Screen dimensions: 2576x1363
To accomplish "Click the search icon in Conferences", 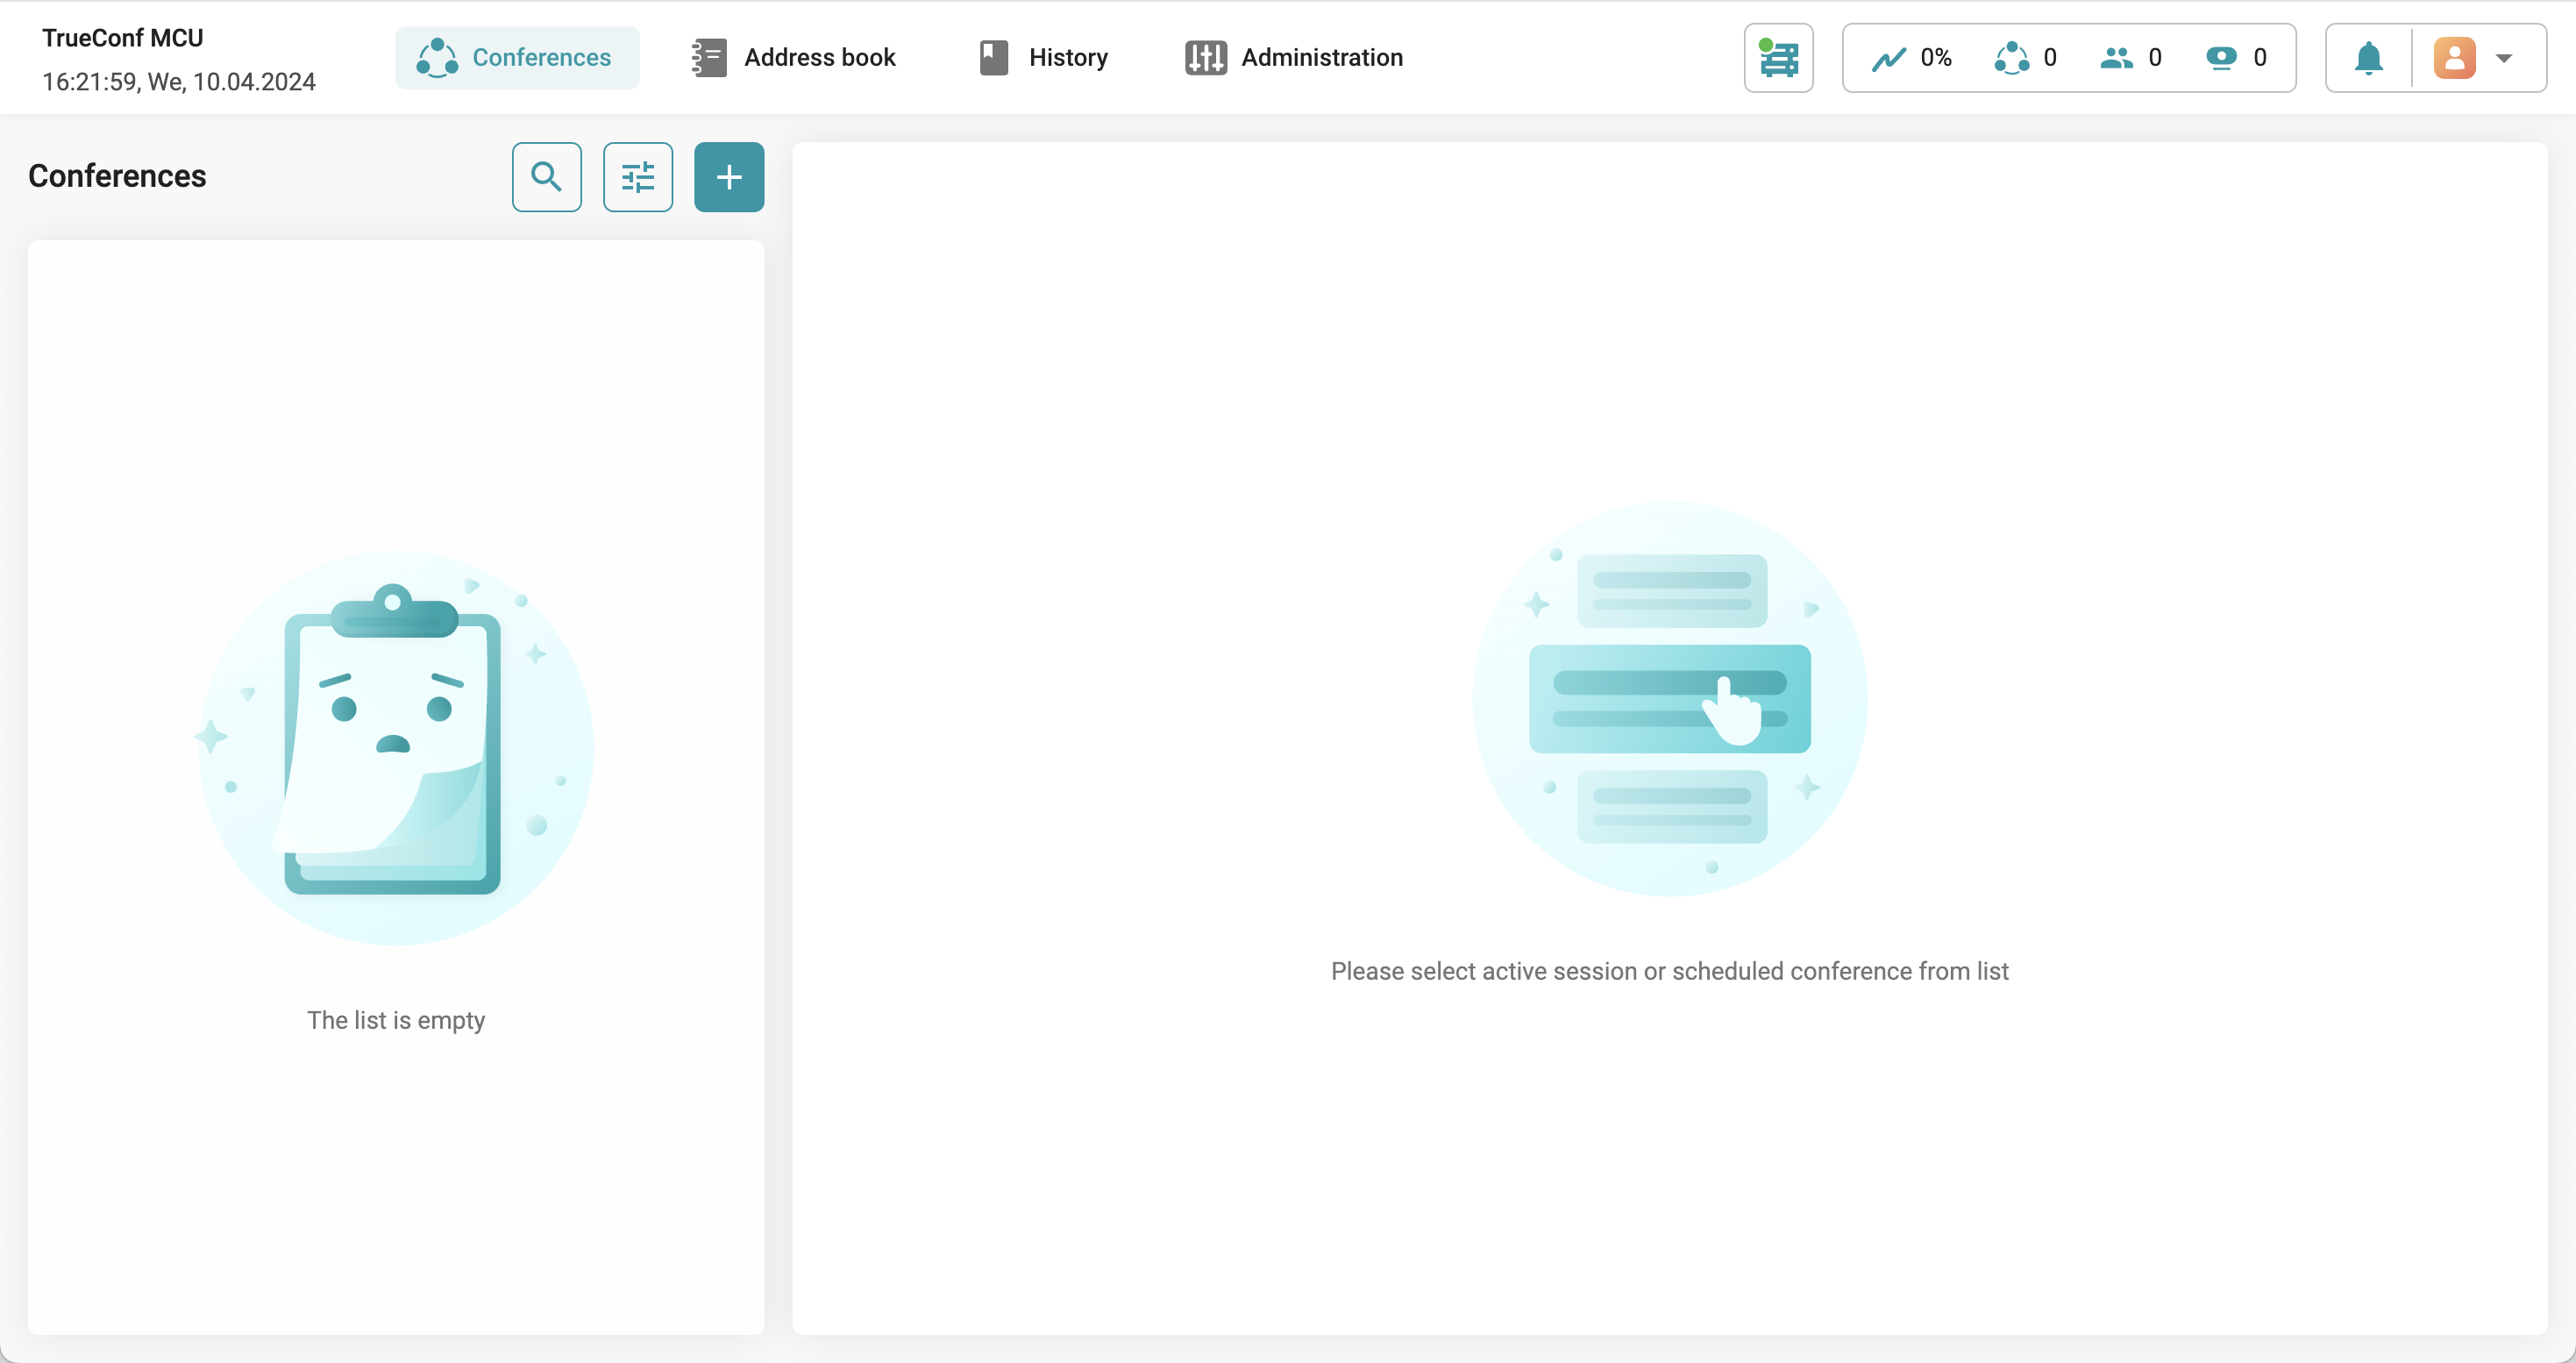I will coord(545,175).
